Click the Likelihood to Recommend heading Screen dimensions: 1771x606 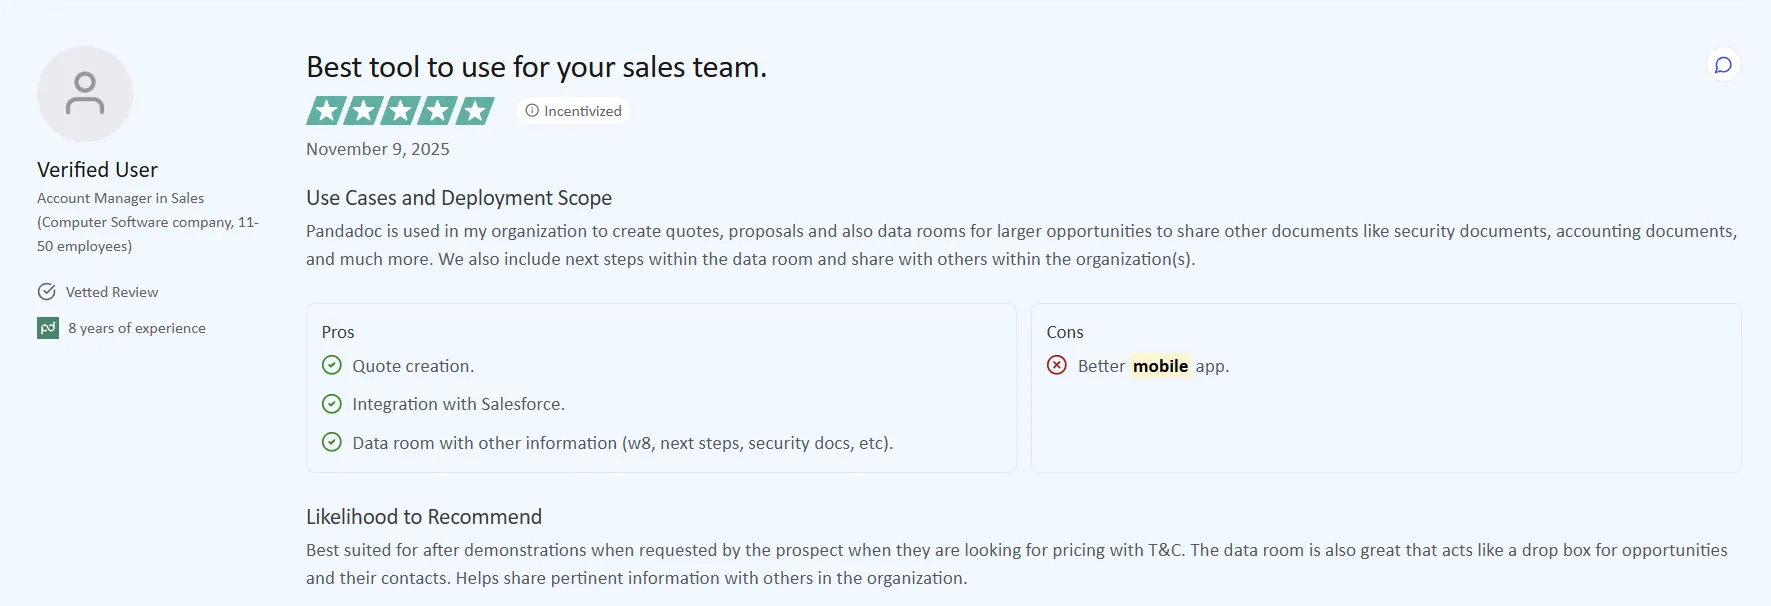point(424,517)
